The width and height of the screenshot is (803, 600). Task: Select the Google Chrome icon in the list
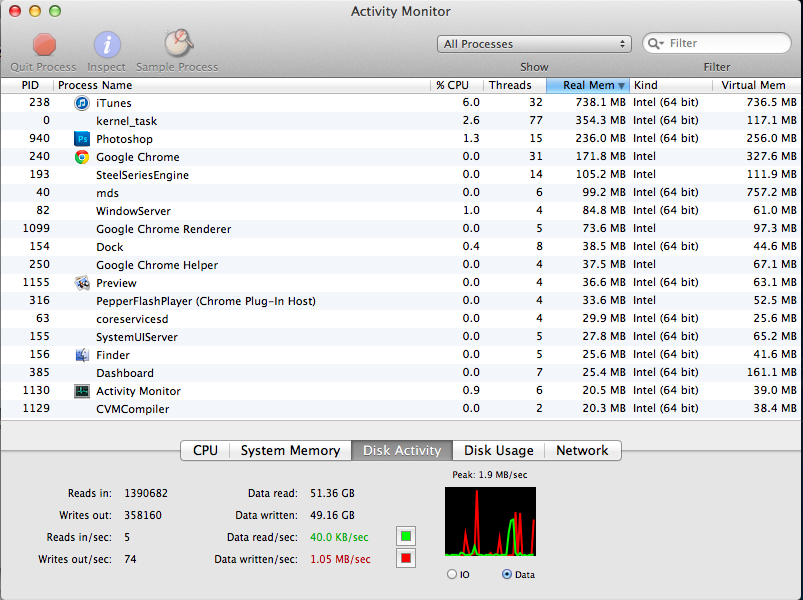pos(82,157)
